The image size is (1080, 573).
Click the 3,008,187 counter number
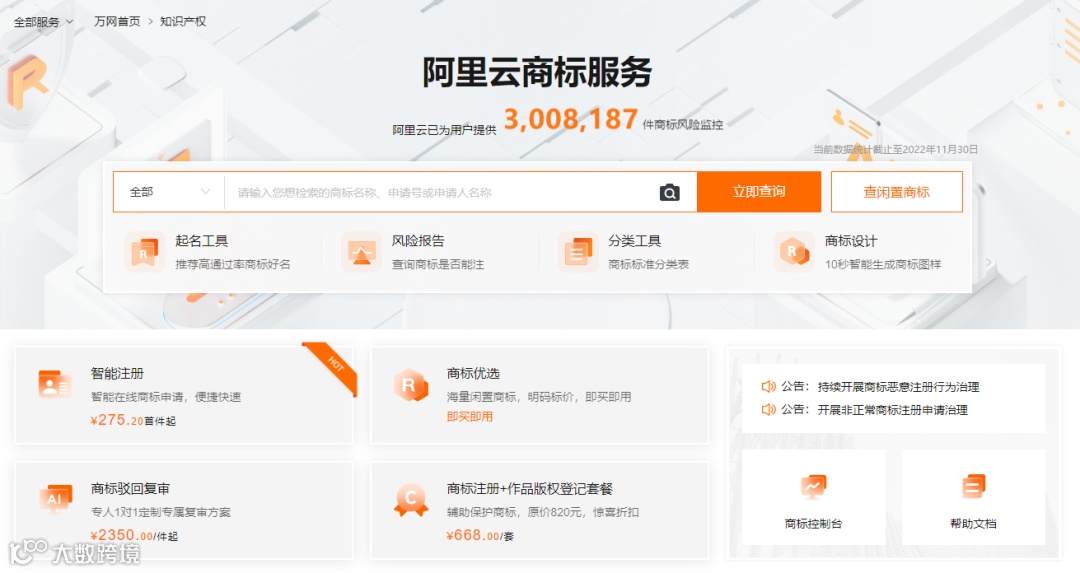pos(570,119)
